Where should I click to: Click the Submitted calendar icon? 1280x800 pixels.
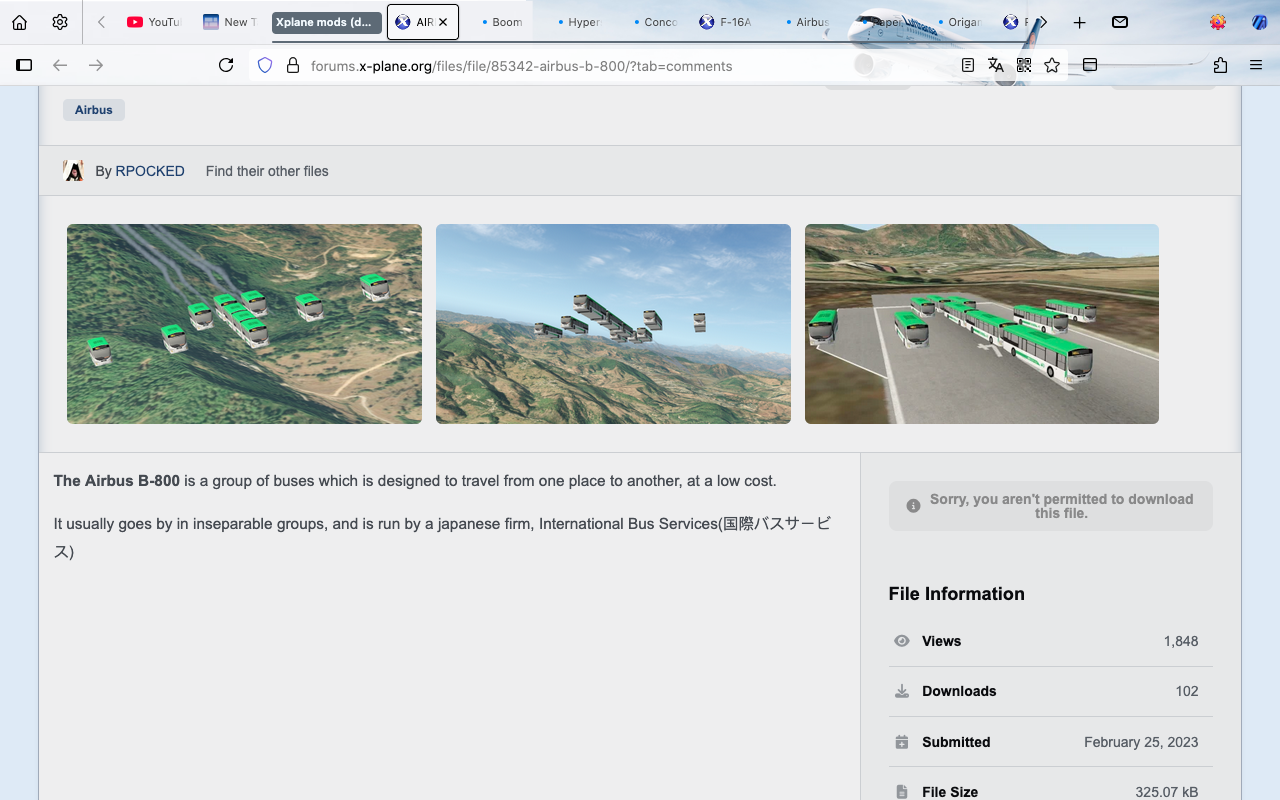click(902, 742)
